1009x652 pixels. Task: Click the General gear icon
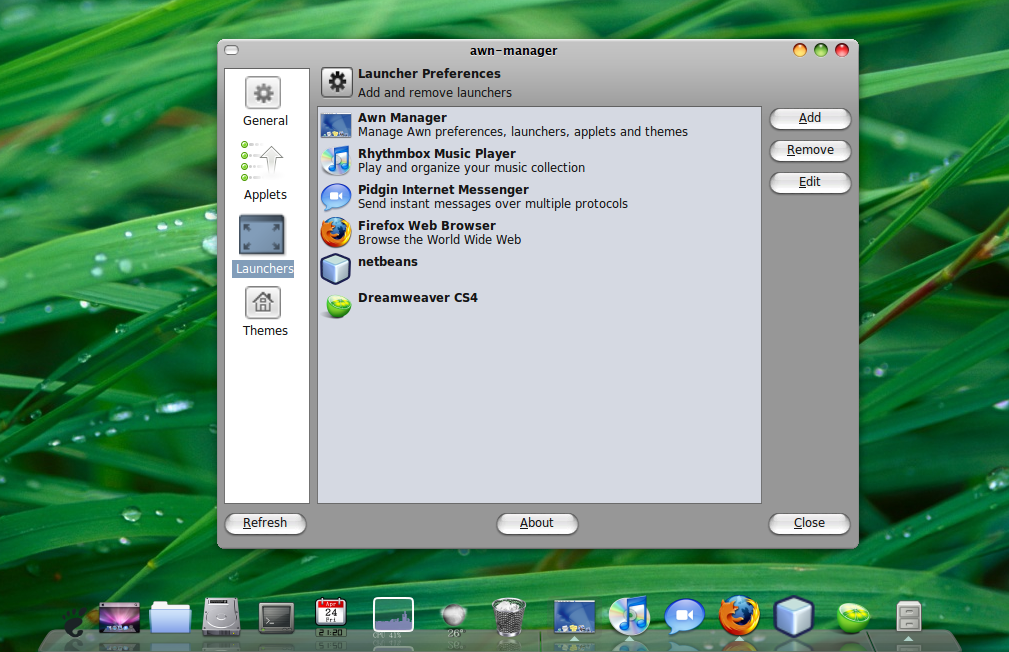[263, 93]
